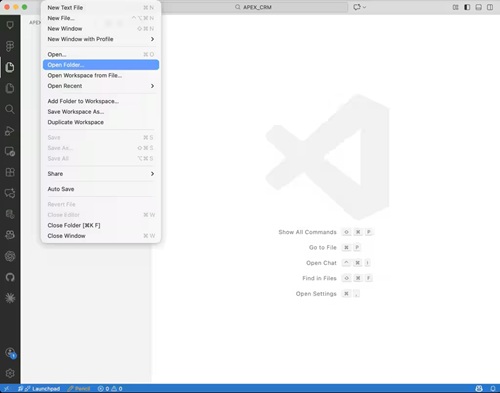Image resolution: width=500 pixels, height=393 pixels.
Task: Click Launchpad in status bar
Action: click(x=39, y=389)
